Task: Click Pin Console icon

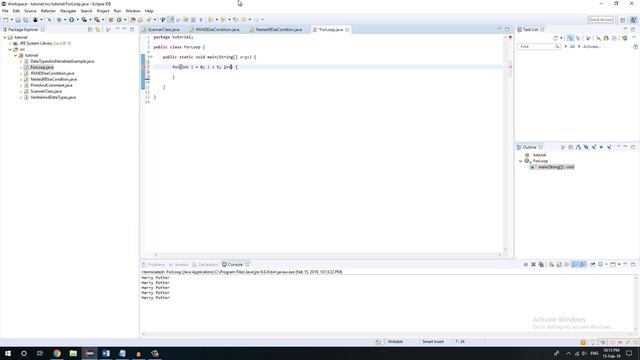Action: [593, 264]
